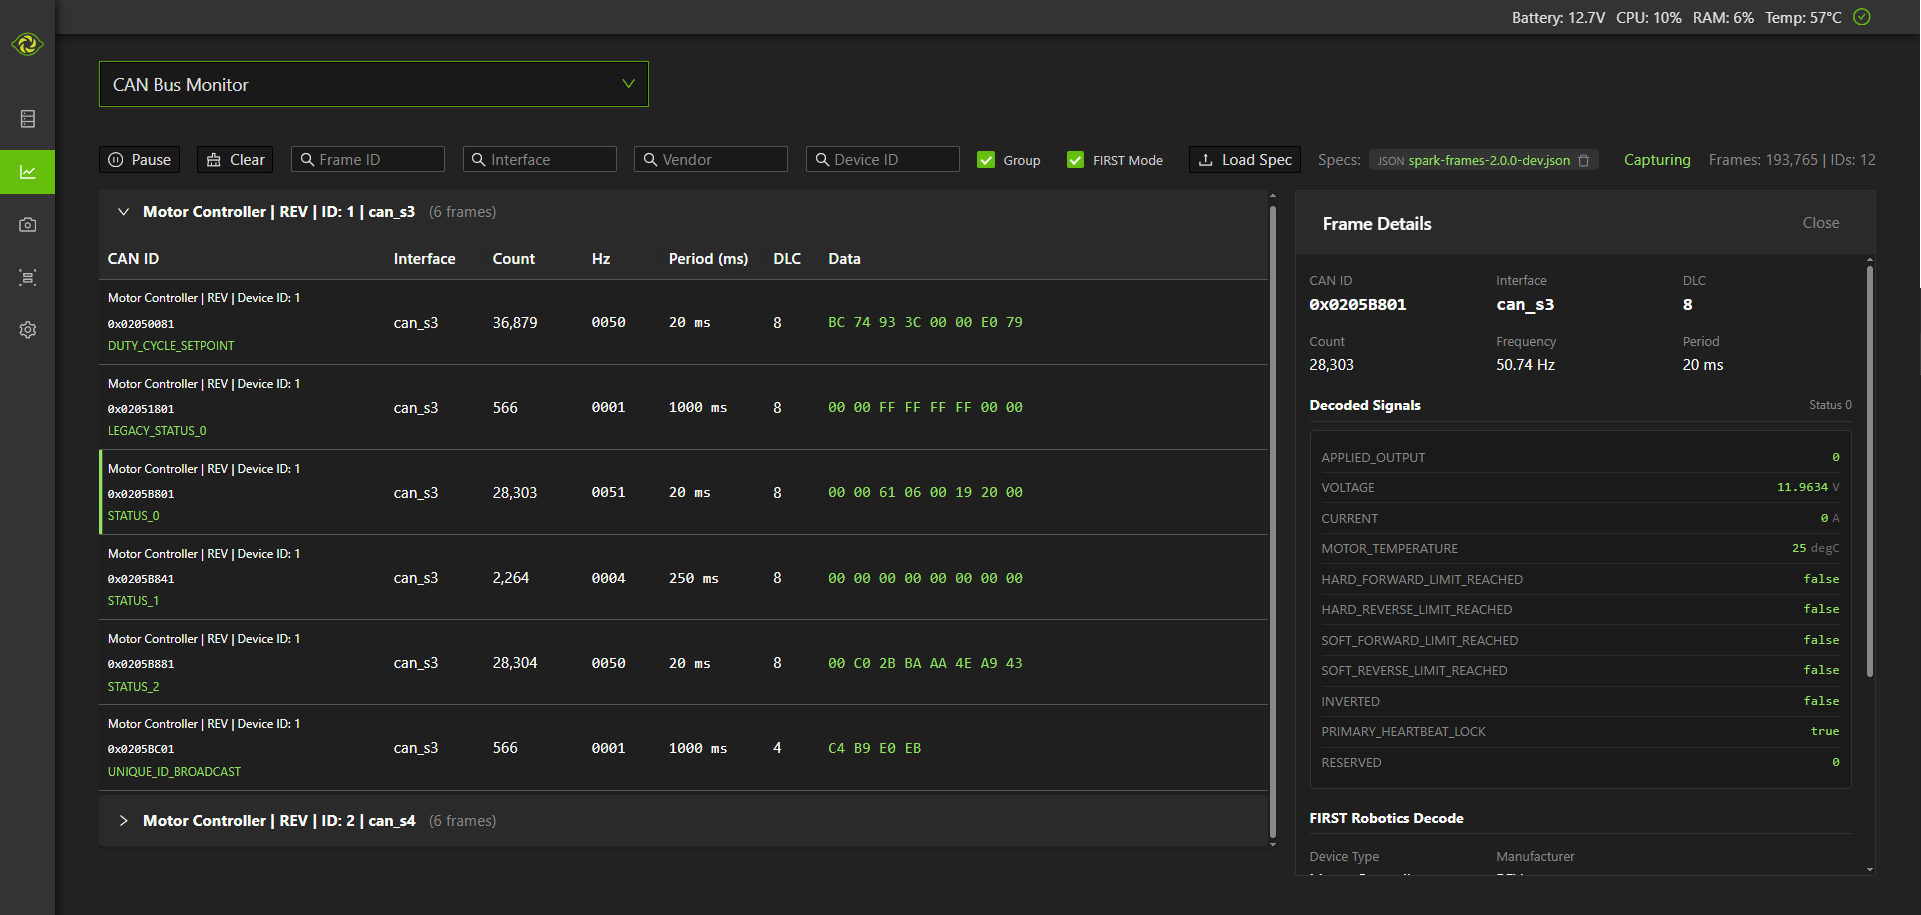Image resolution: width=1921 pixels, height=915 pixels.
Task: Open the scan target sidebar icon
Action: pyautogui.click(x=28, y=277)
